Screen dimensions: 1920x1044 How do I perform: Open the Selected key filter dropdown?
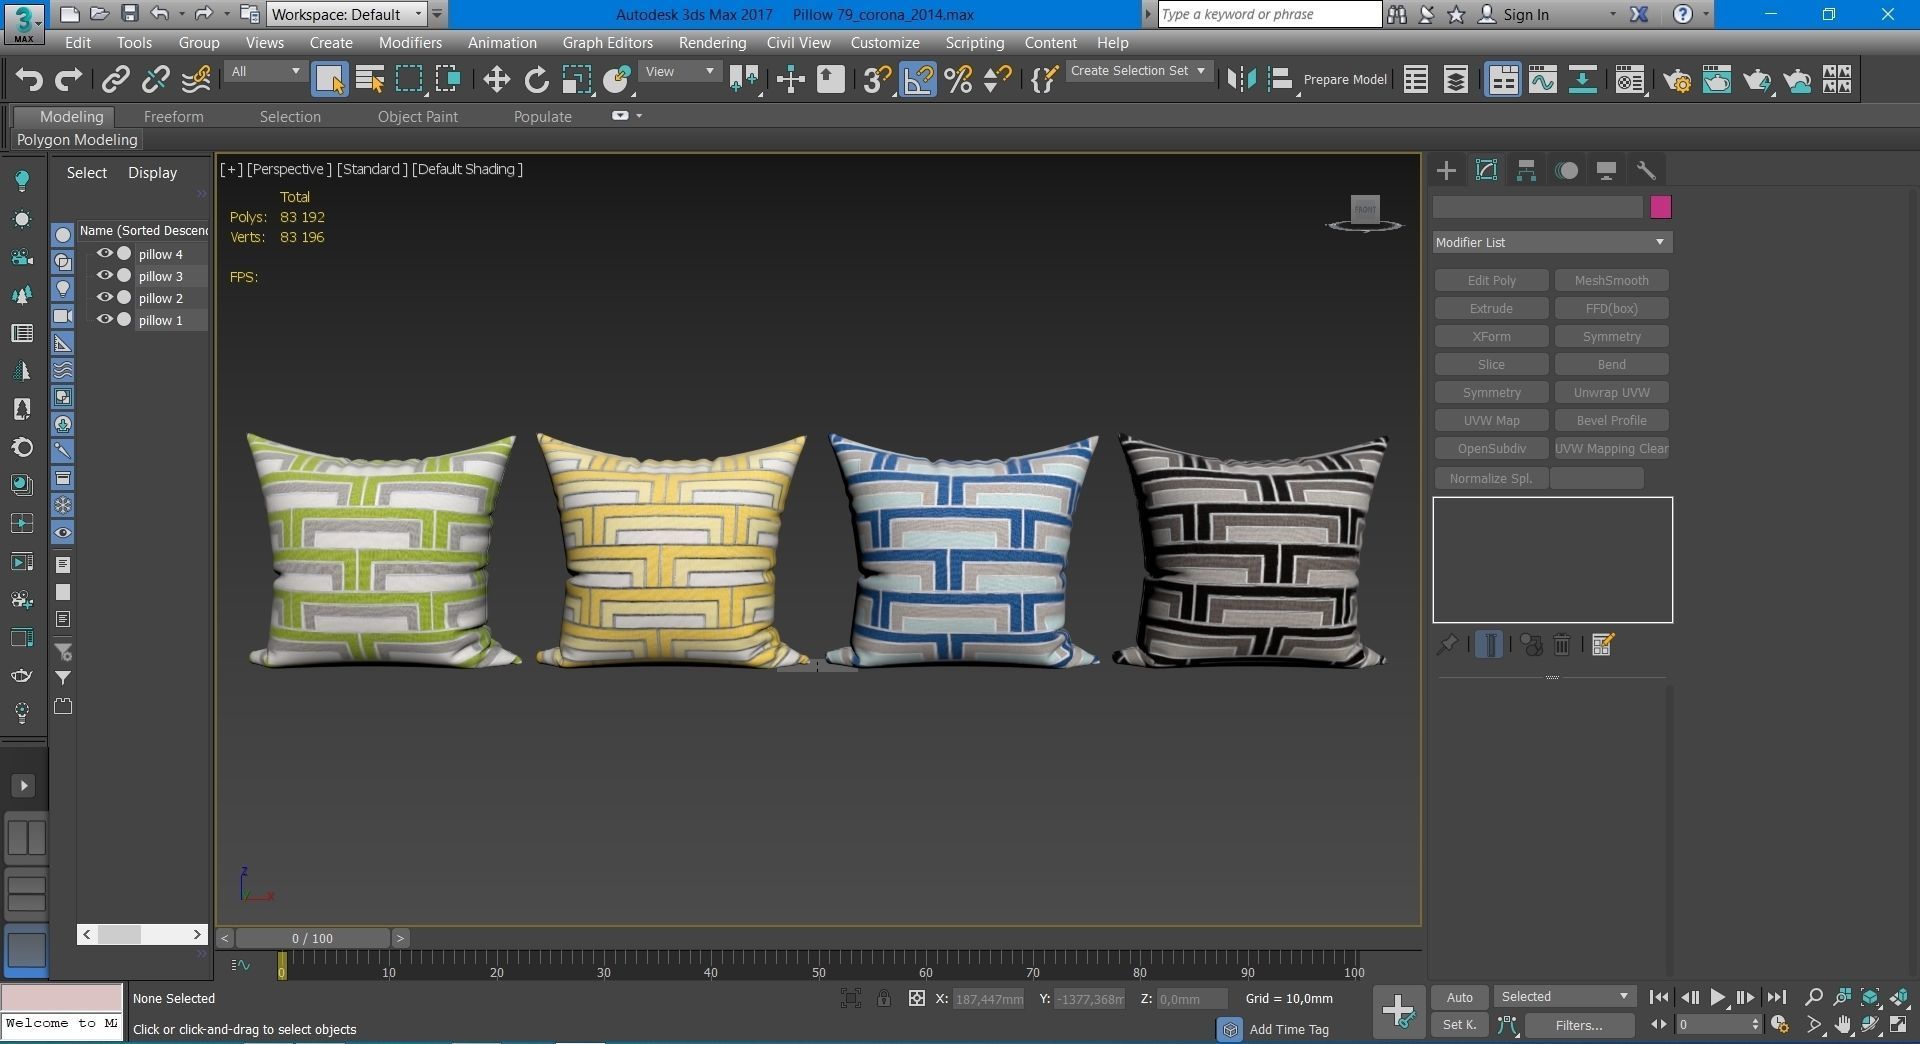(1565, 997)
